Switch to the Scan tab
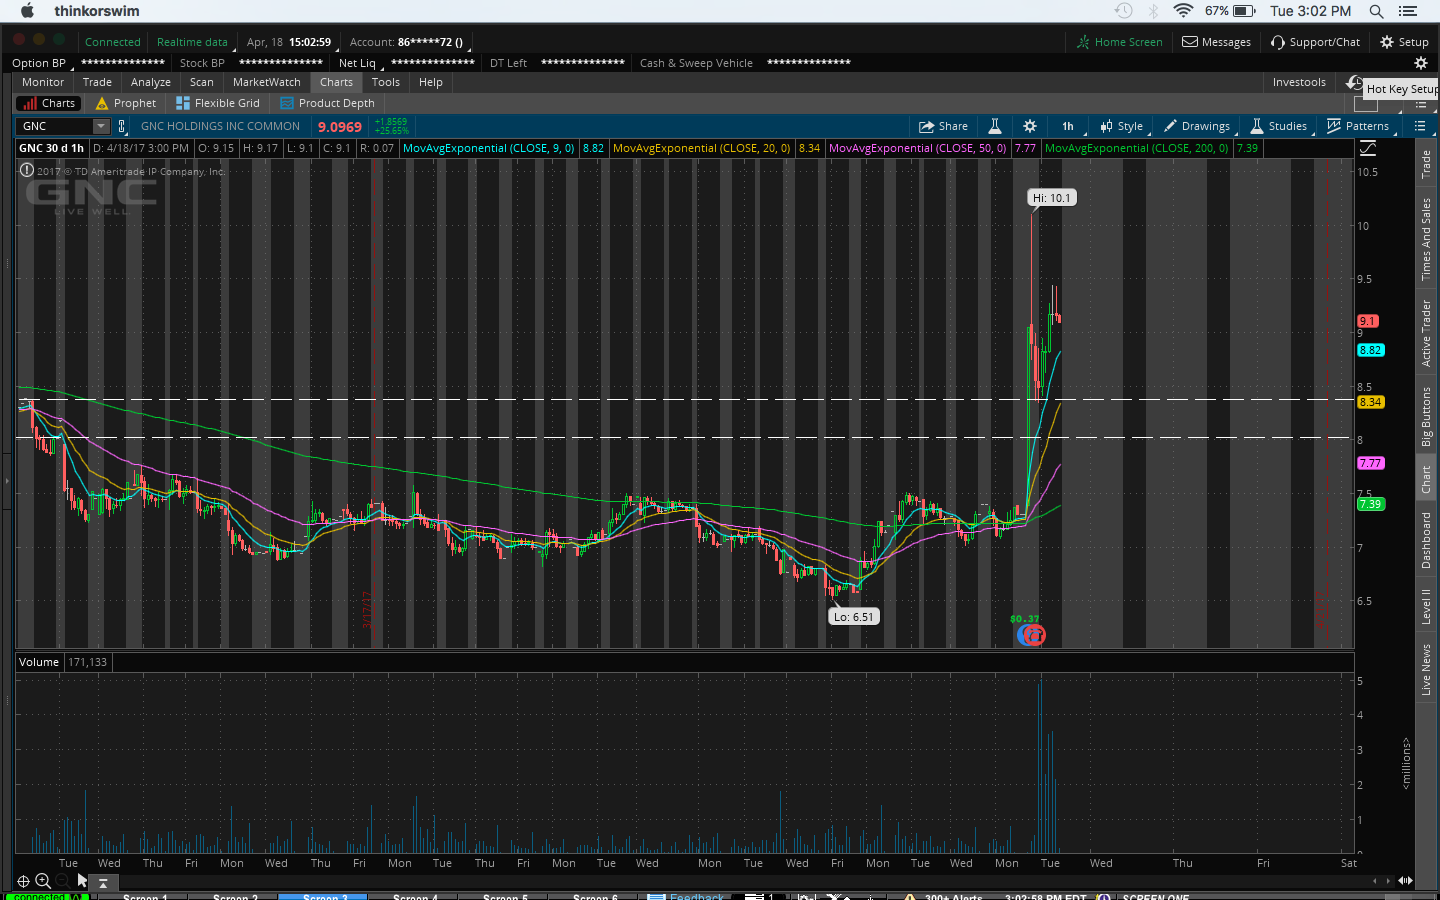 (201, 82)
